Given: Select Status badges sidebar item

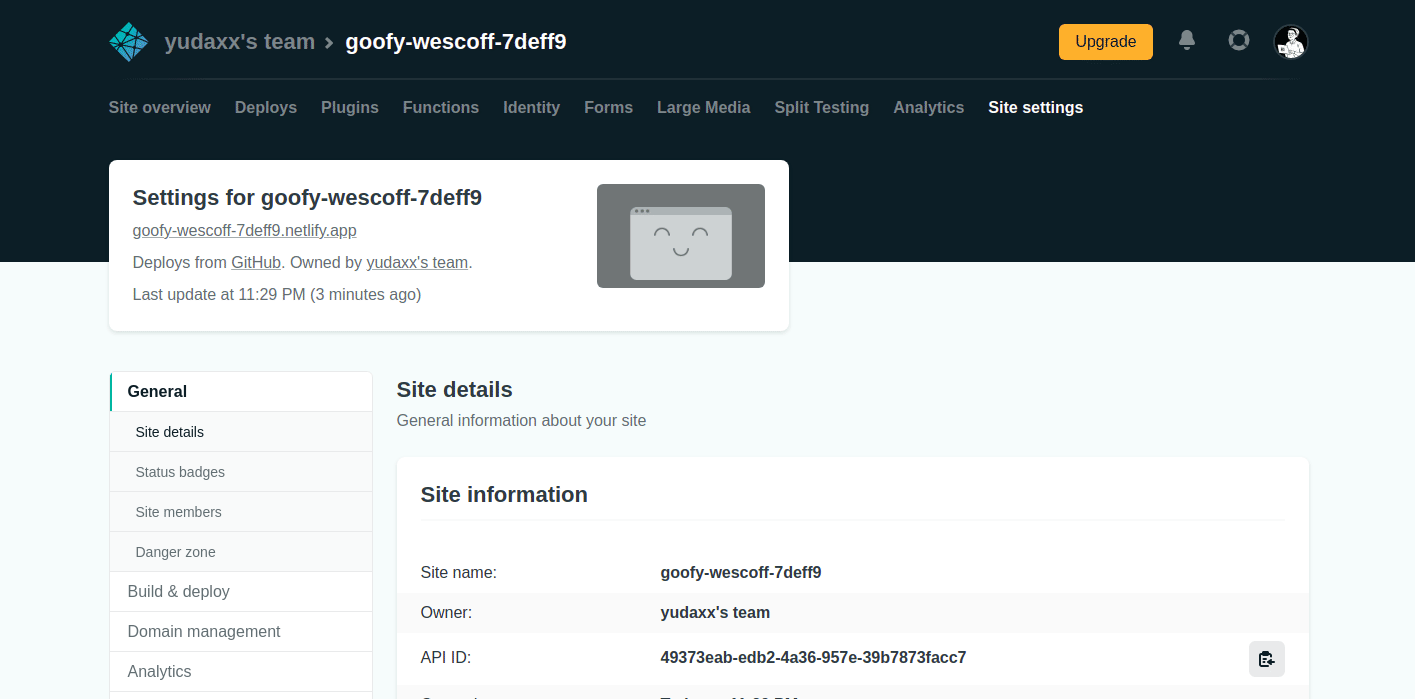Looking at the screenshot, I should [241, 472].
